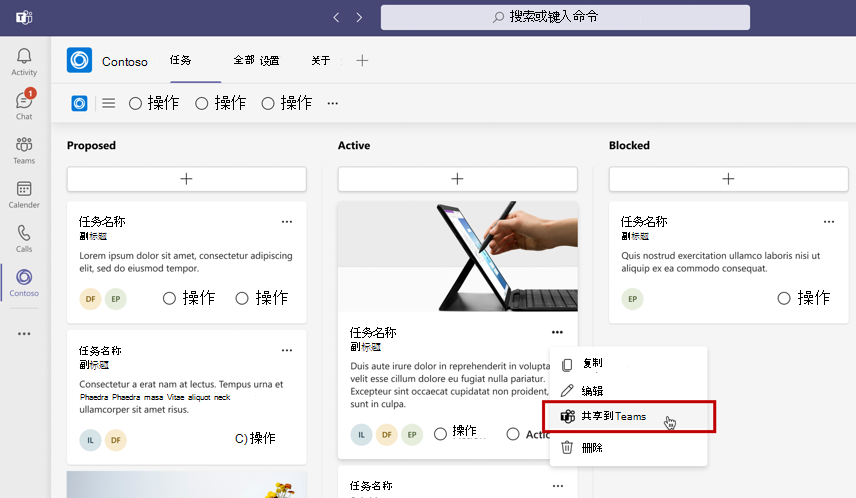
Task: Add a new tab with plus icon
Action: (x=362, y=61)
